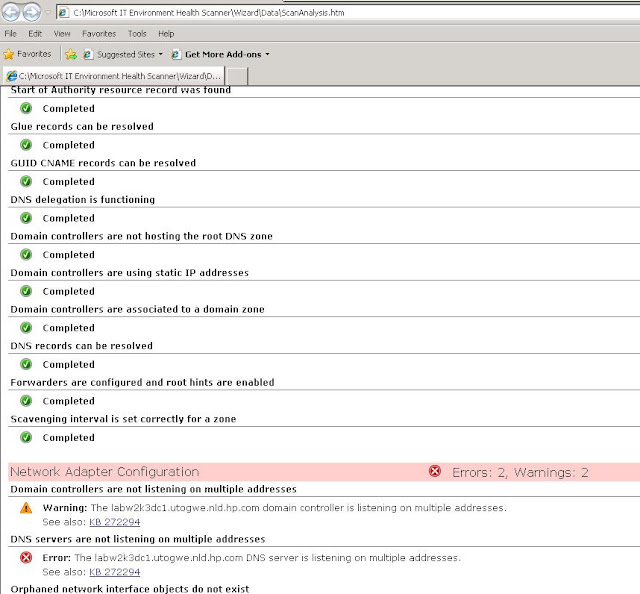Screen dimensions: 640x594
Task: Click the green check under static IP addresses
Action: [x=26, y=291]
